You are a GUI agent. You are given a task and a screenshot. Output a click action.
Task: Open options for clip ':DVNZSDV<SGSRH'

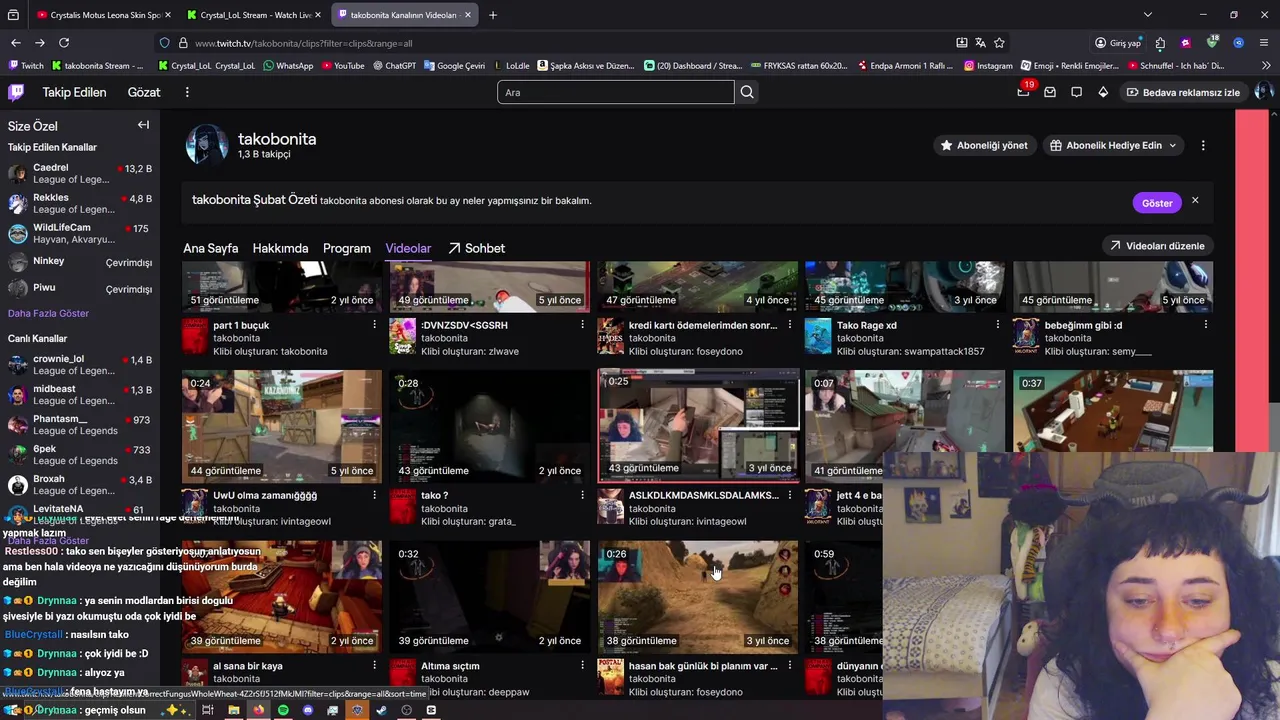coord(582,325)
